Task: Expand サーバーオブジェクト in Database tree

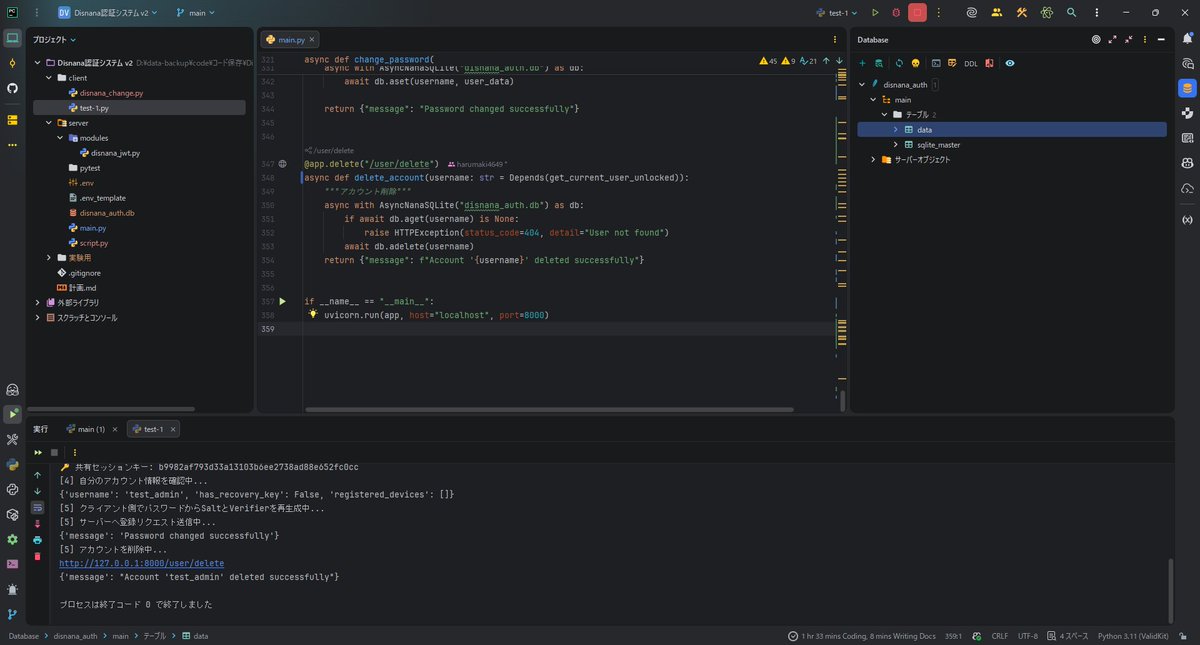Action: click(873, 159)
